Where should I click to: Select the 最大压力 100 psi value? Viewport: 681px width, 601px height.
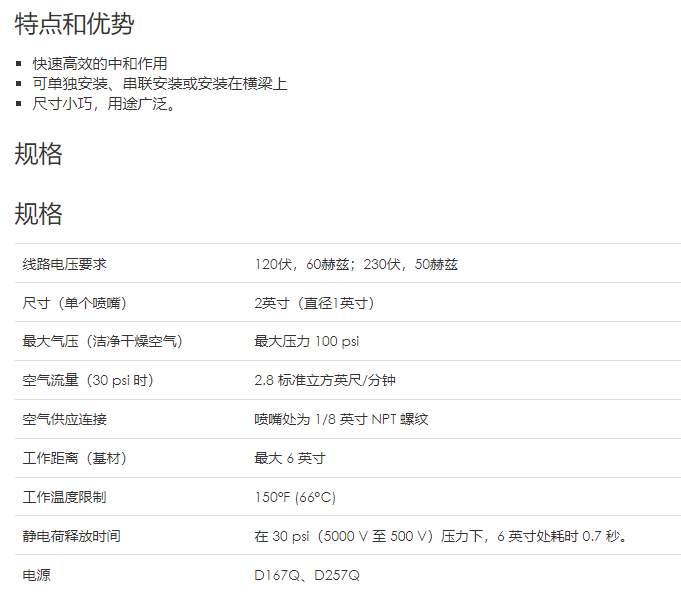(306, 342)
